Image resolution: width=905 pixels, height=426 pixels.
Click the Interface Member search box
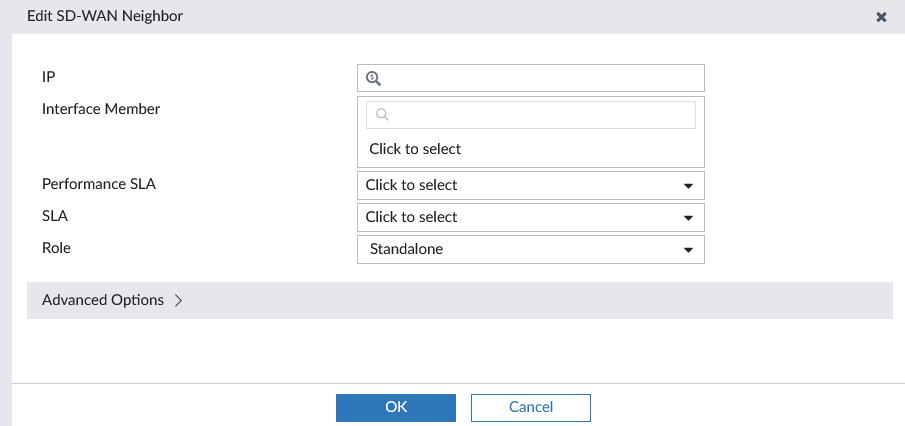click(540, 115)
